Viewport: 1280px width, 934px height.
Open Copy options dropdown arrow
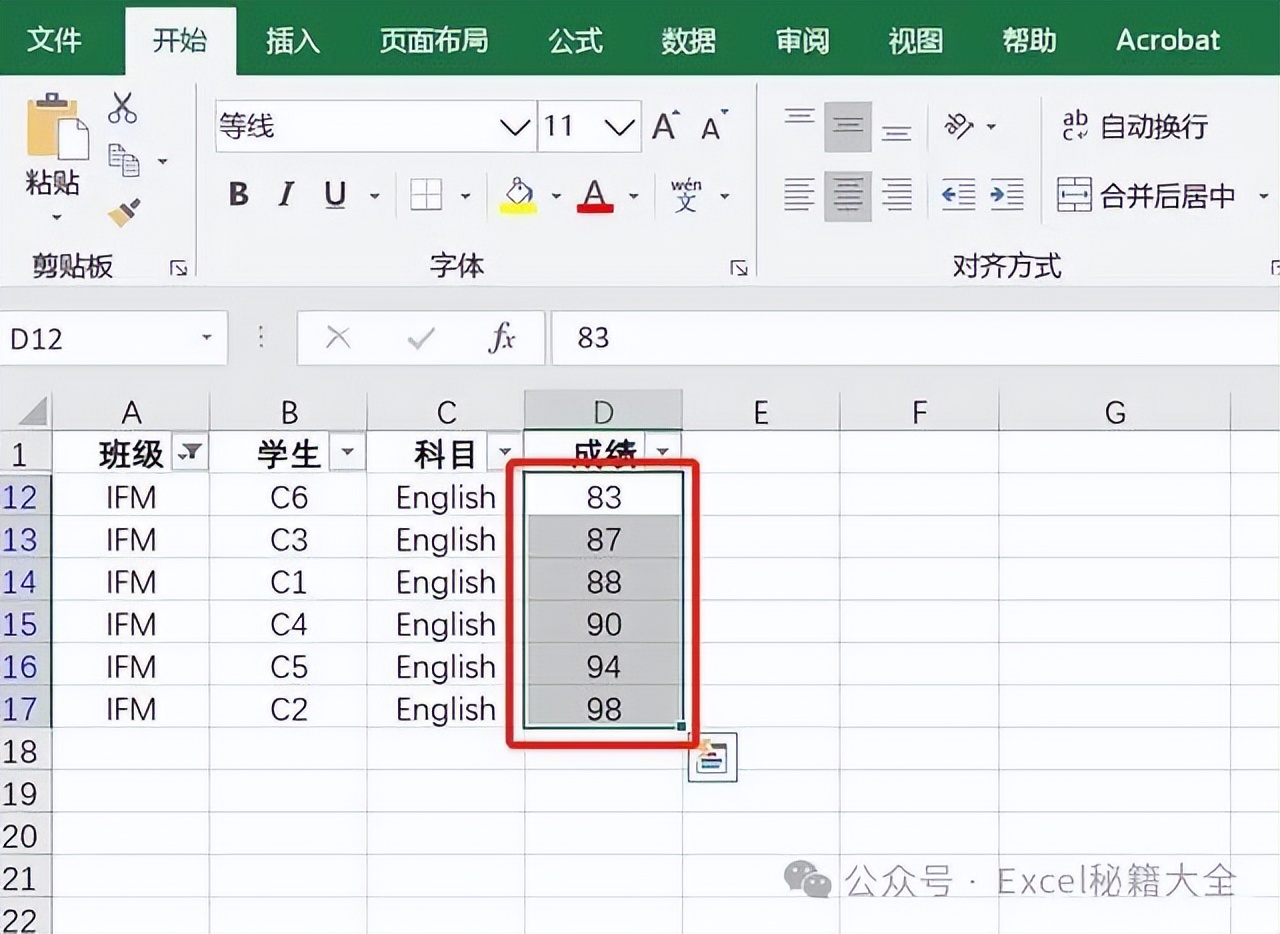click(x=162, y=161)
